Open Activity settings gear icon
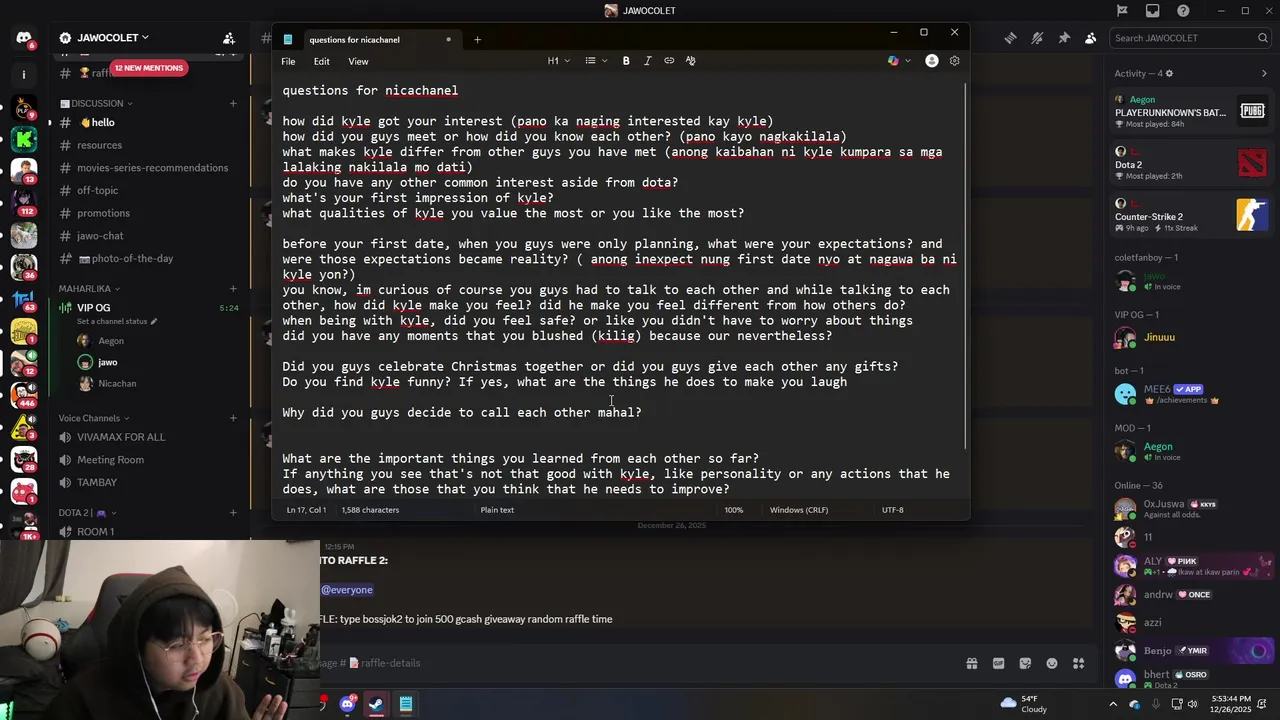1280x720 pixels. [x=1169, y=73]
